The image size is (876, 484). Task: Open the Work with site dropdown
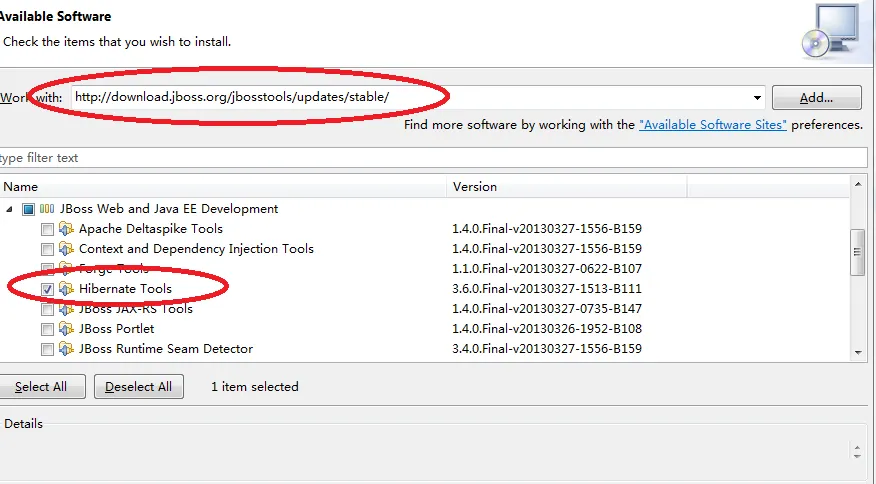click(757, 98)
